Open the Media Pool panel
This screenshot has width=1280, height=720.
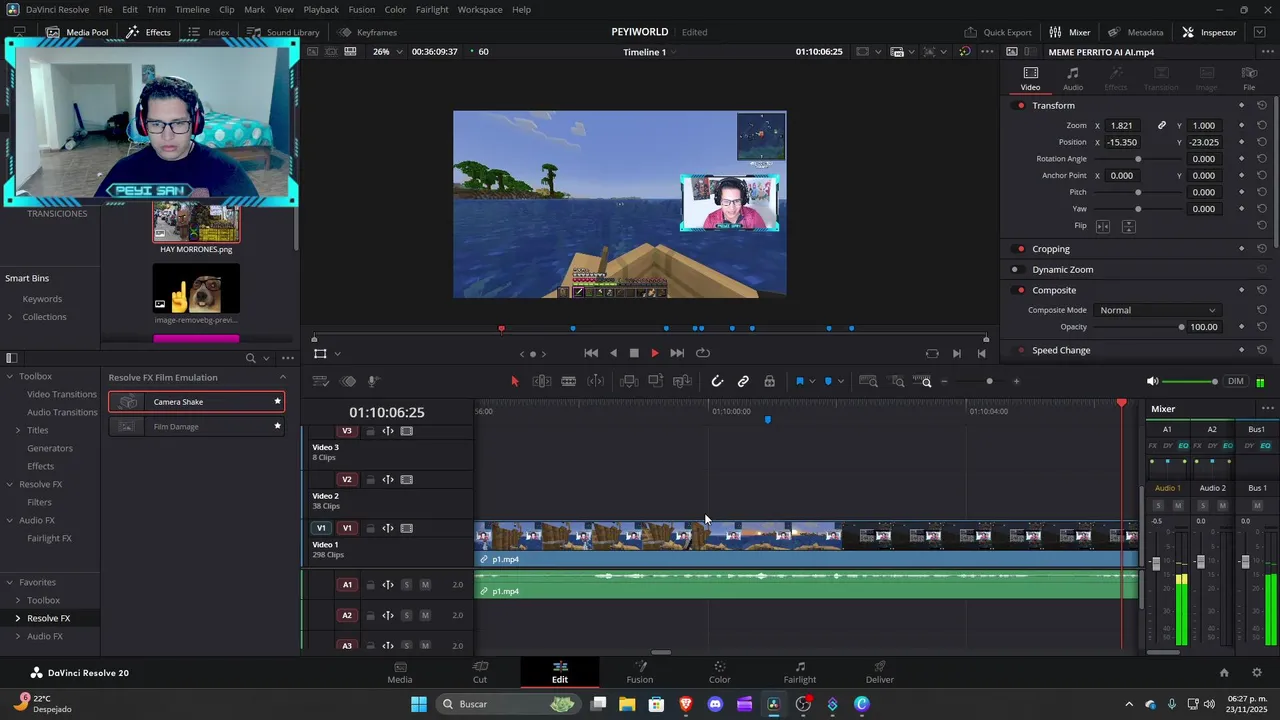[x=77, y=32]
